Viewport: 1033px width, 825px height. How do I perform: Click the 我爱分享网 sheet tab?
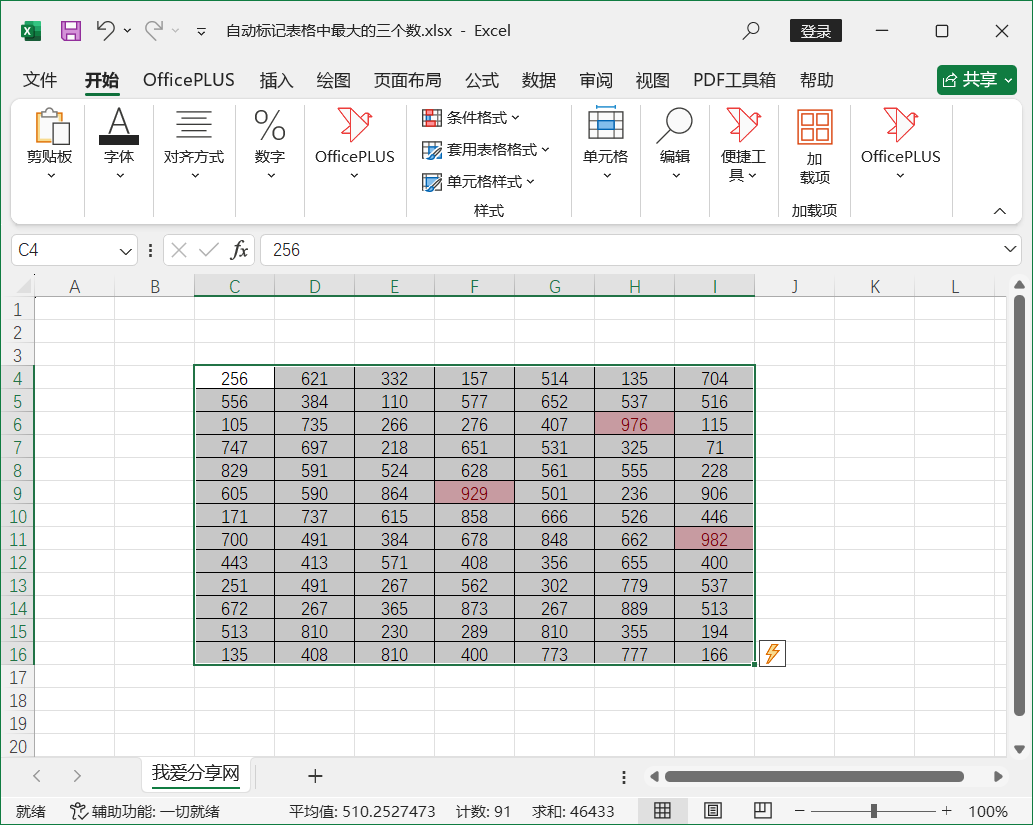(196, 773)
